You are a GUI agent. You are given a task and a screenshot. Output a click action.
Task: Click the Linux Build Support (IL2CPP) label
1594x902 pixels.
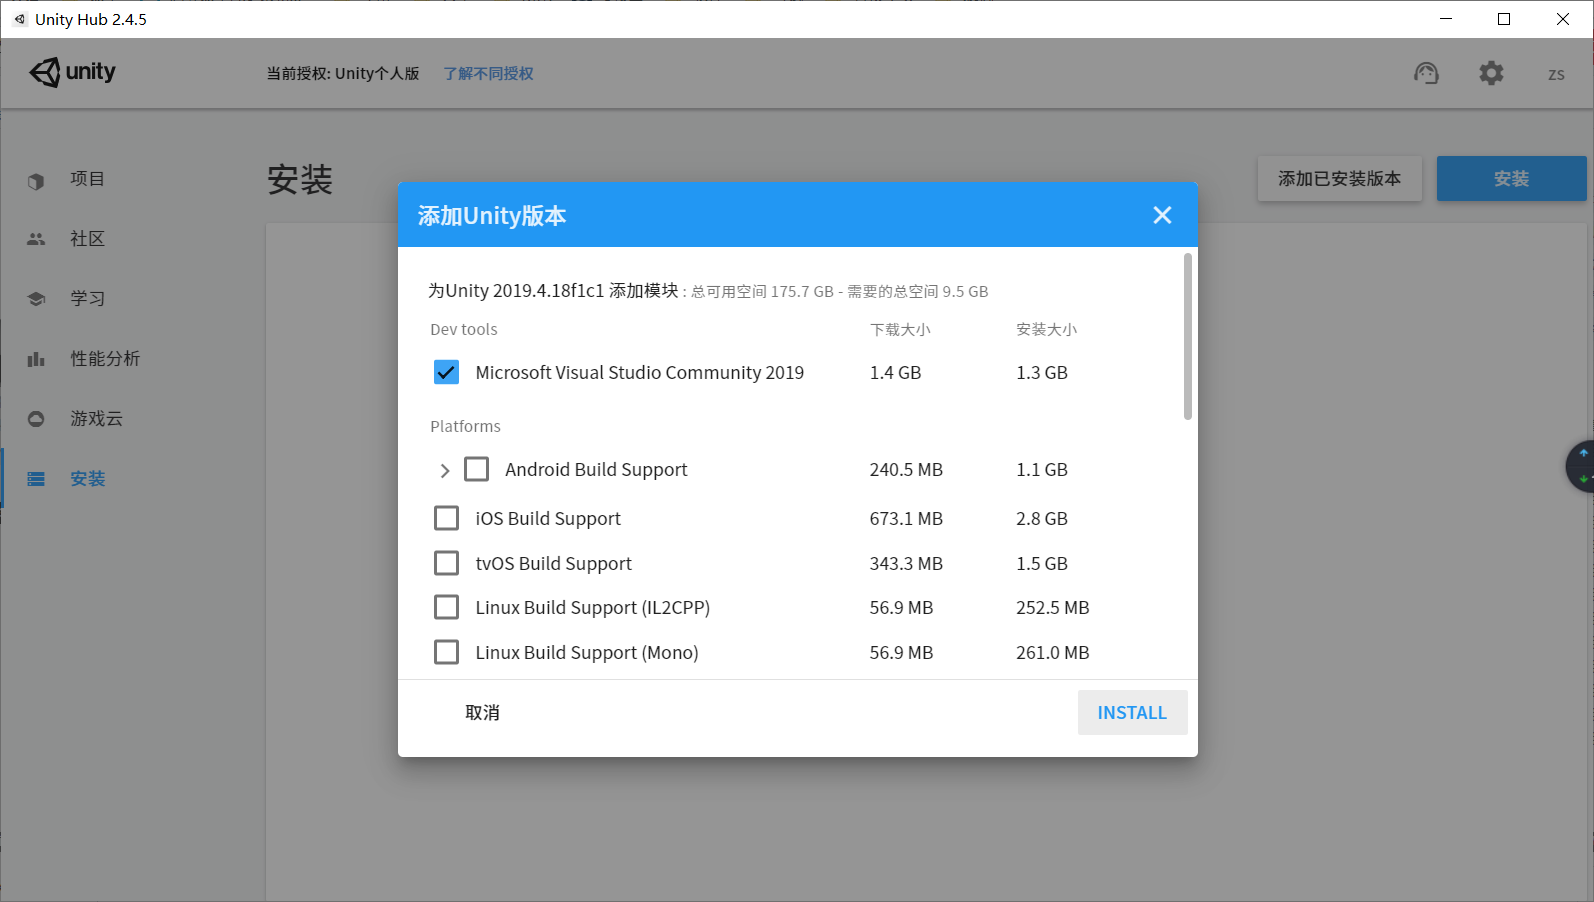coord(592,607)
